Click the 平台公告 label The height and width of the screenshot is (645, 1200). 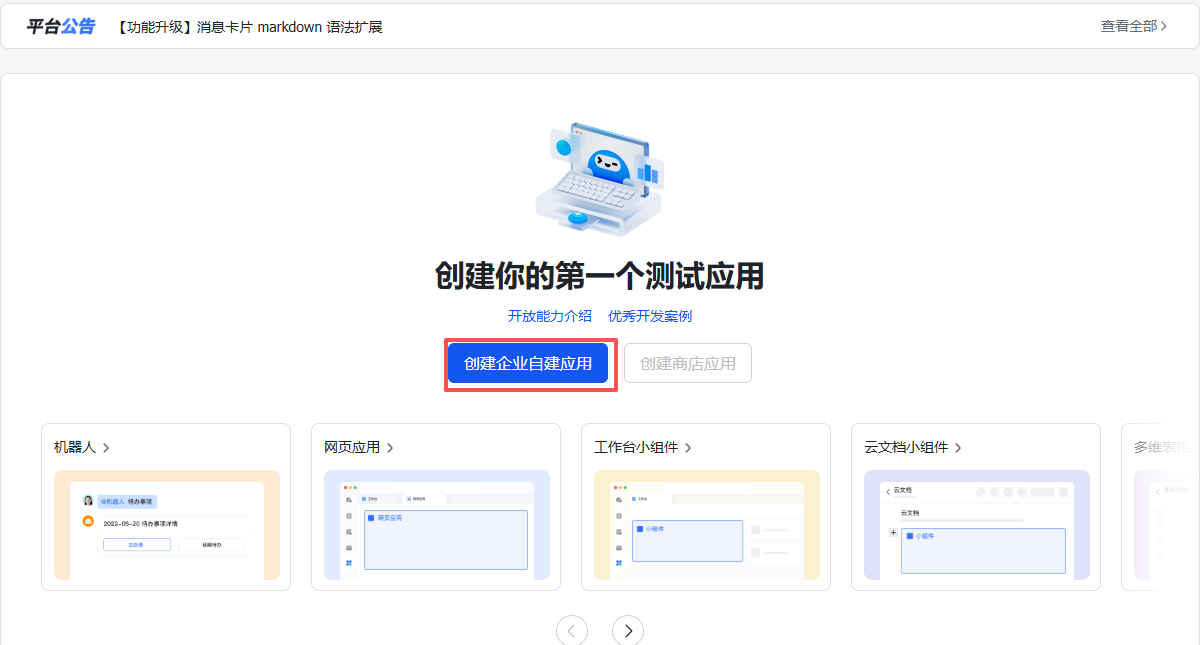[x=61, y=26]
